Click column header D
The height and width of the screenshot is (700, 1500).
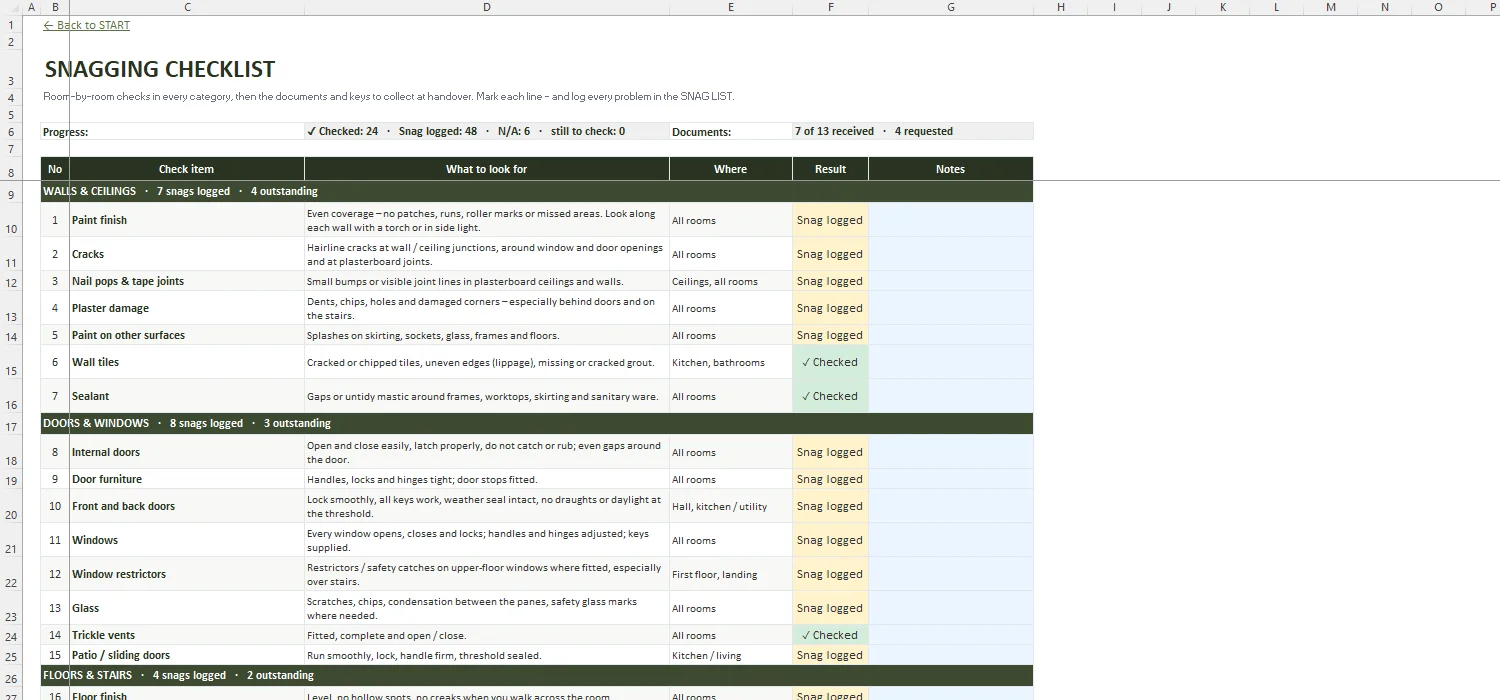coord(487,7)
